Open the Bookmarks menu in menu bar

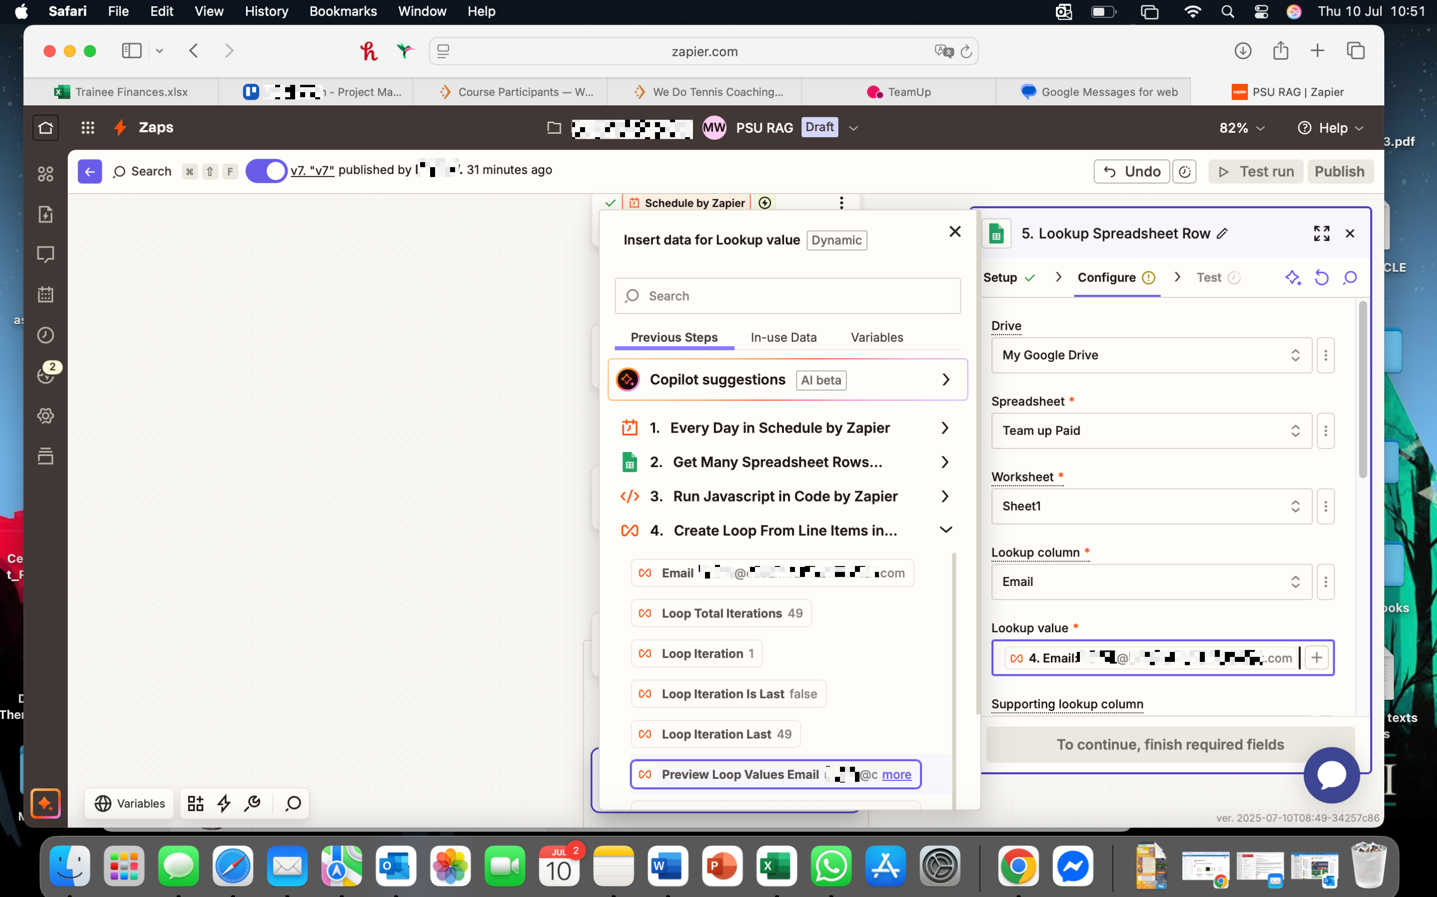tap(343, 11)
